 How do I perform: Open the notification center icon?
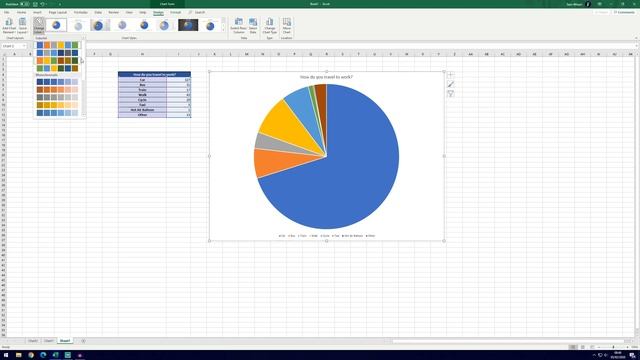(x=633, y=355)
